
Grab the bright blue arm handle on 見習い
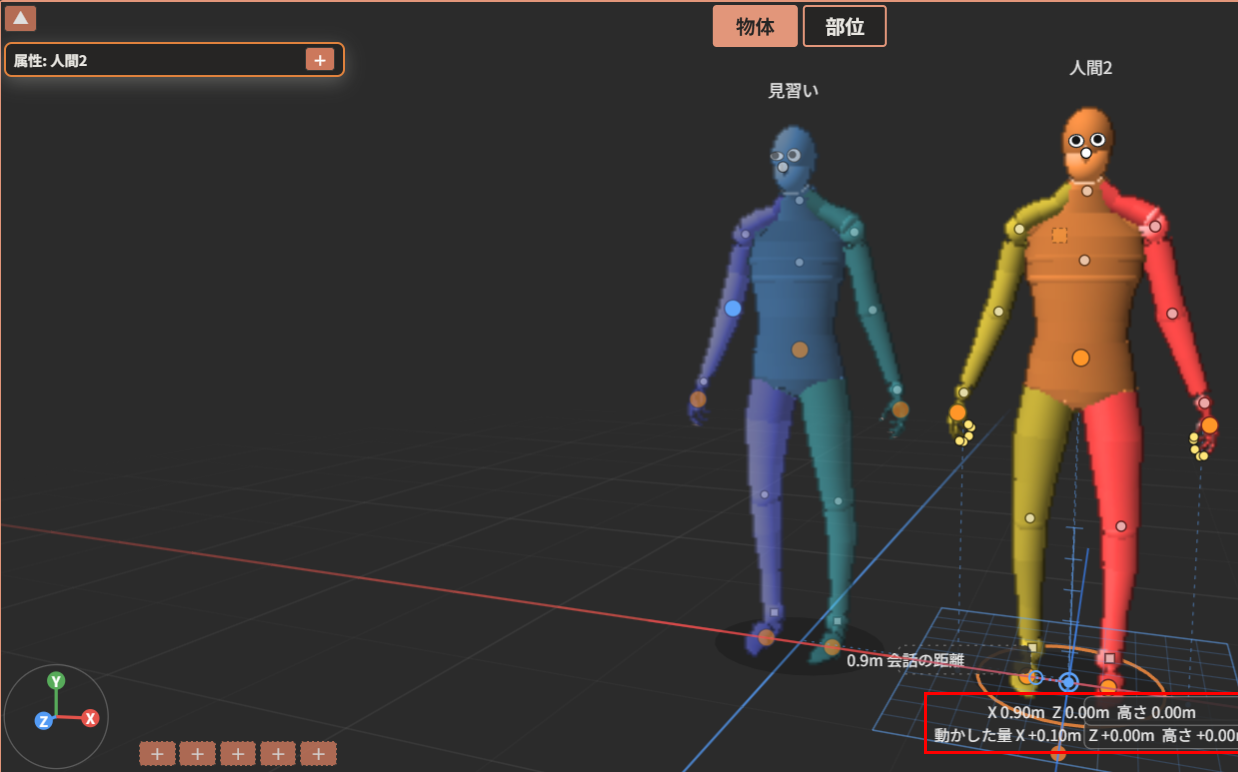[733, 308]
